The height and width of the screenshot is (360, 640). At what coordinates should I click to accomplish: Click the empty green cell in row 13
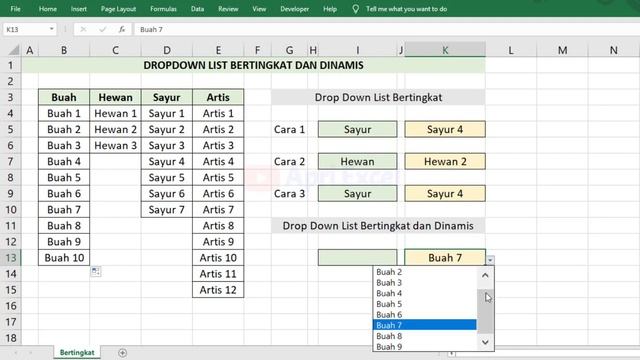click(x=358, y=258)
